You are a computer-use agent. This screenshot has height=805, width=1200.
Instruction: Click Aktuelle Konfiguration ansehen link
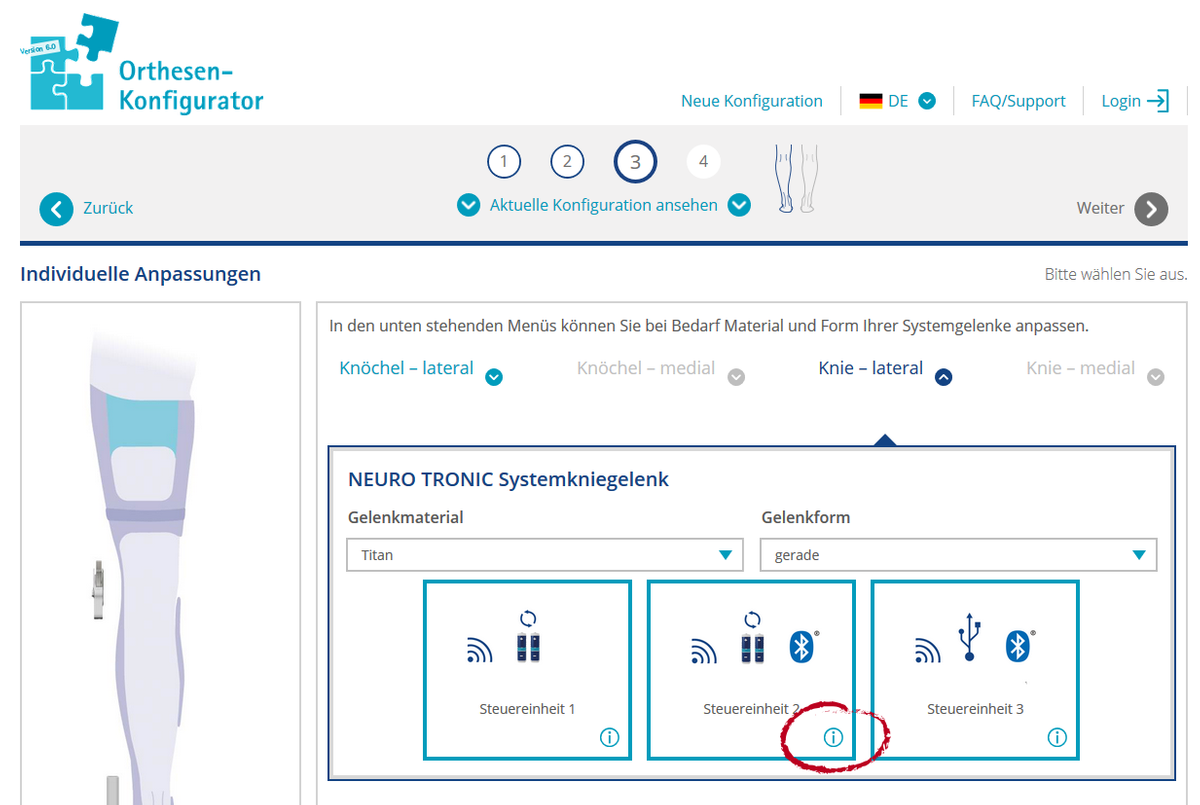point(604,205)
